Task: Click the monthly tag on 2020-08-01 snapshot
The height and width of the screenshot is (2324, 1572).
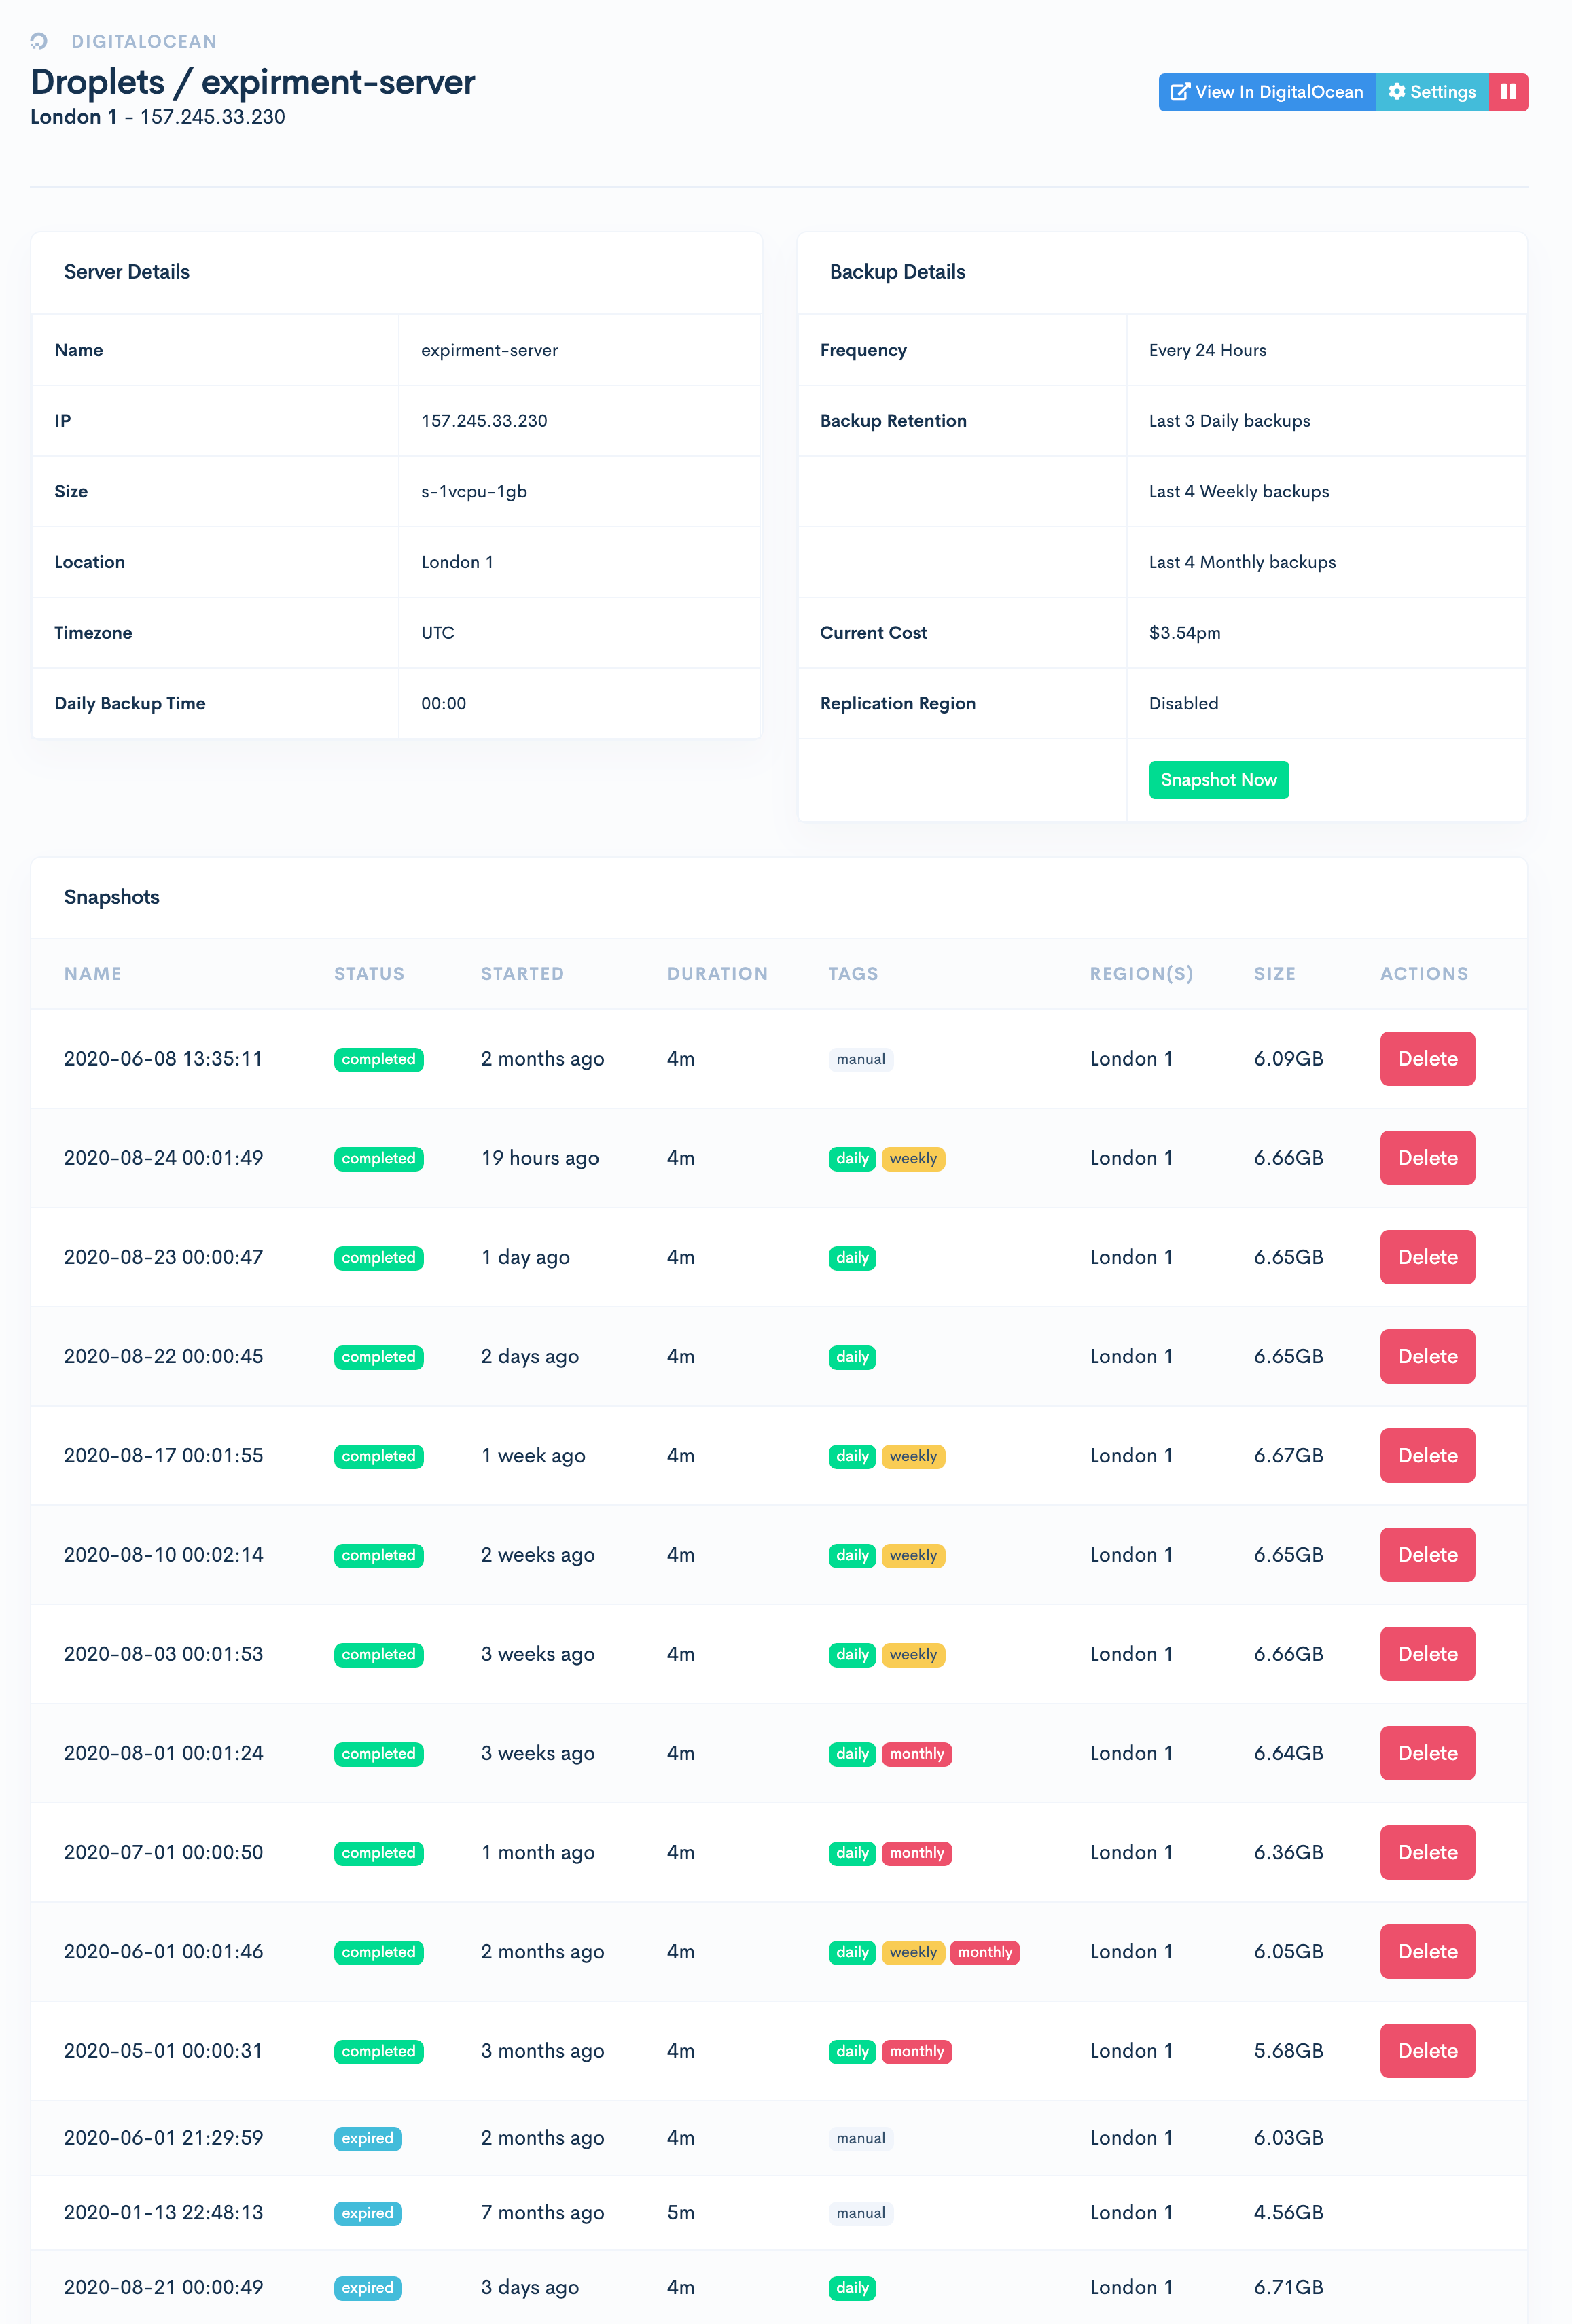Action: click(916, 1753)
